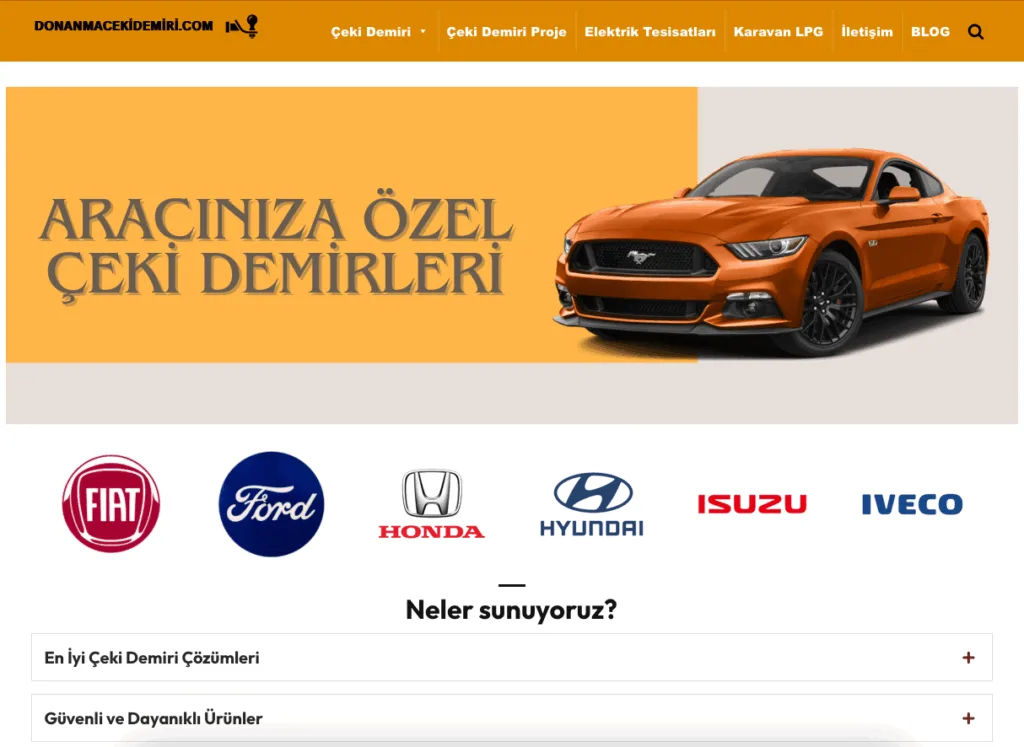Select the Isuzu brand logo

(x=752, y=504)
